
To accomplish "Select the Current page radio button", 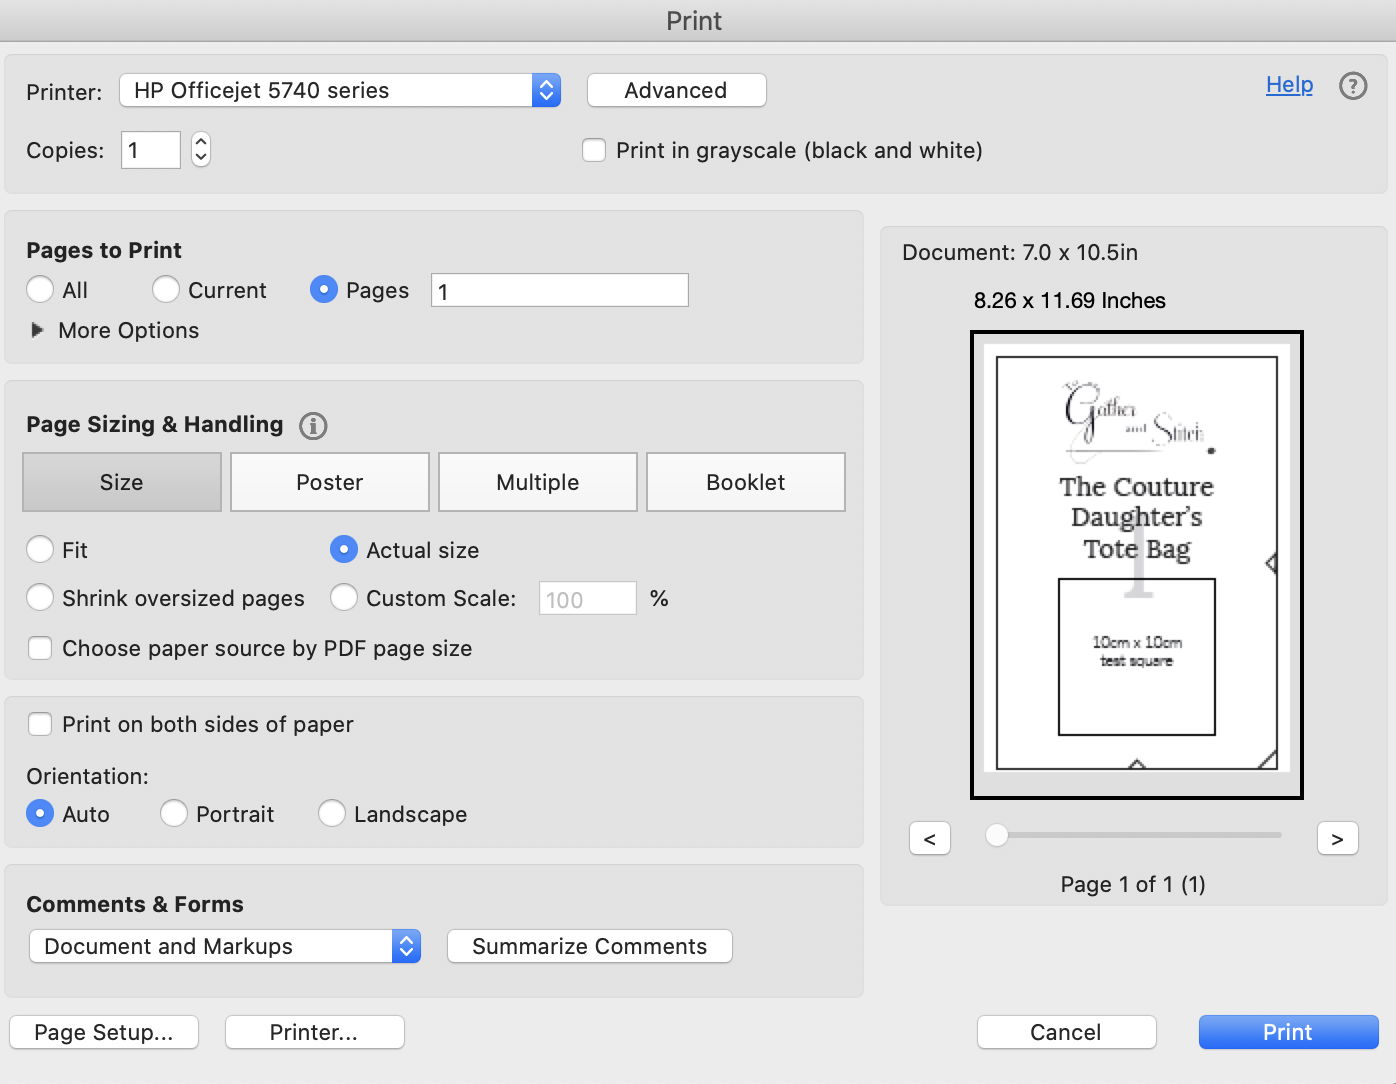I will (x=166, y=290).
